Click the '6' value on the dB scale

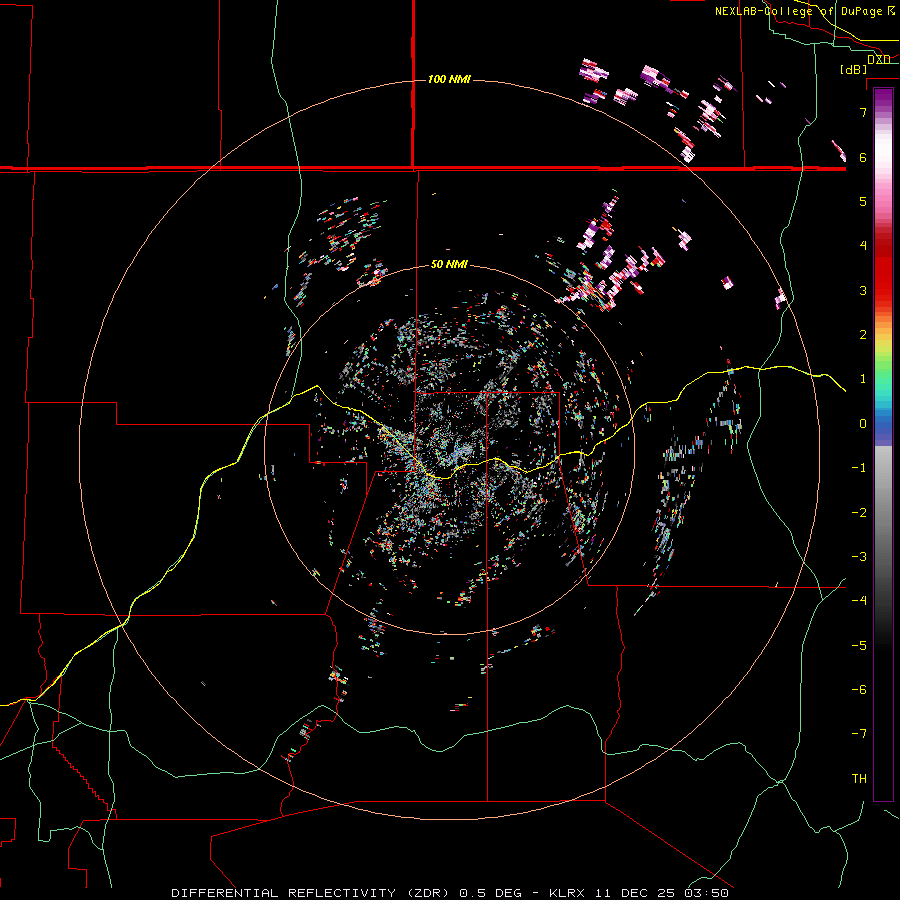click(863, 157)
